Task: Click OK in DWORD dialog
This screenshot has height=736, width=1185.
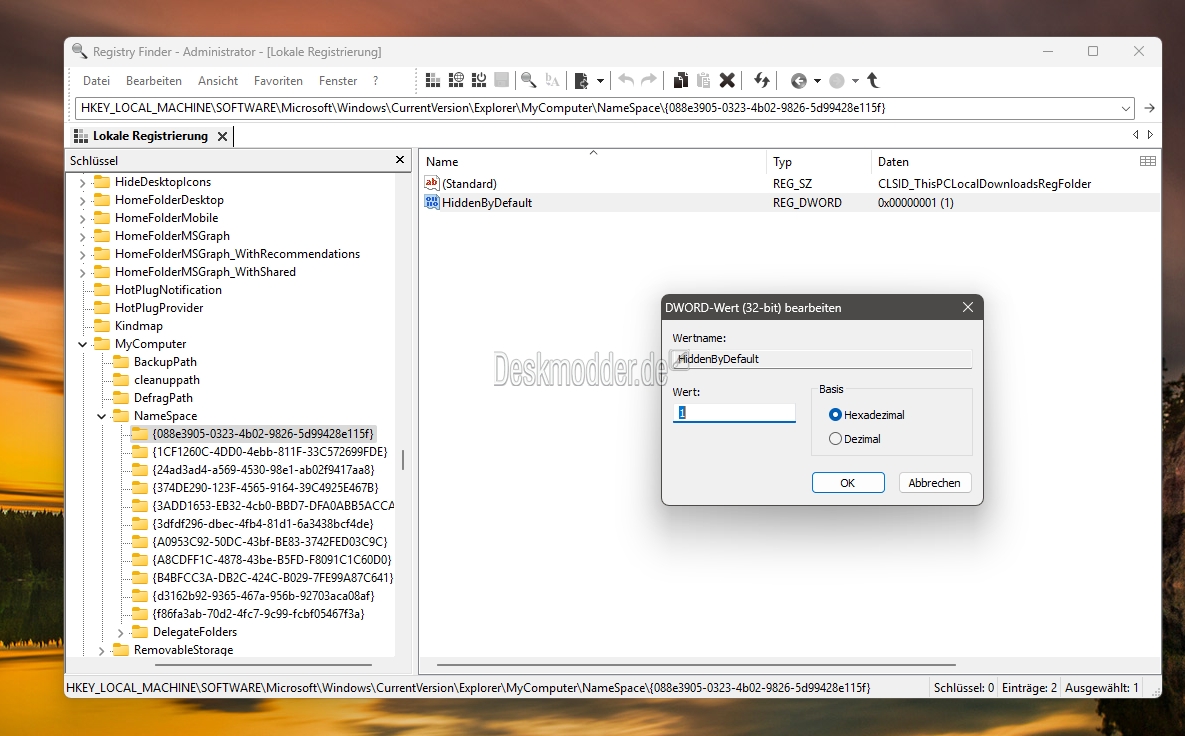Action: point(848,483)
